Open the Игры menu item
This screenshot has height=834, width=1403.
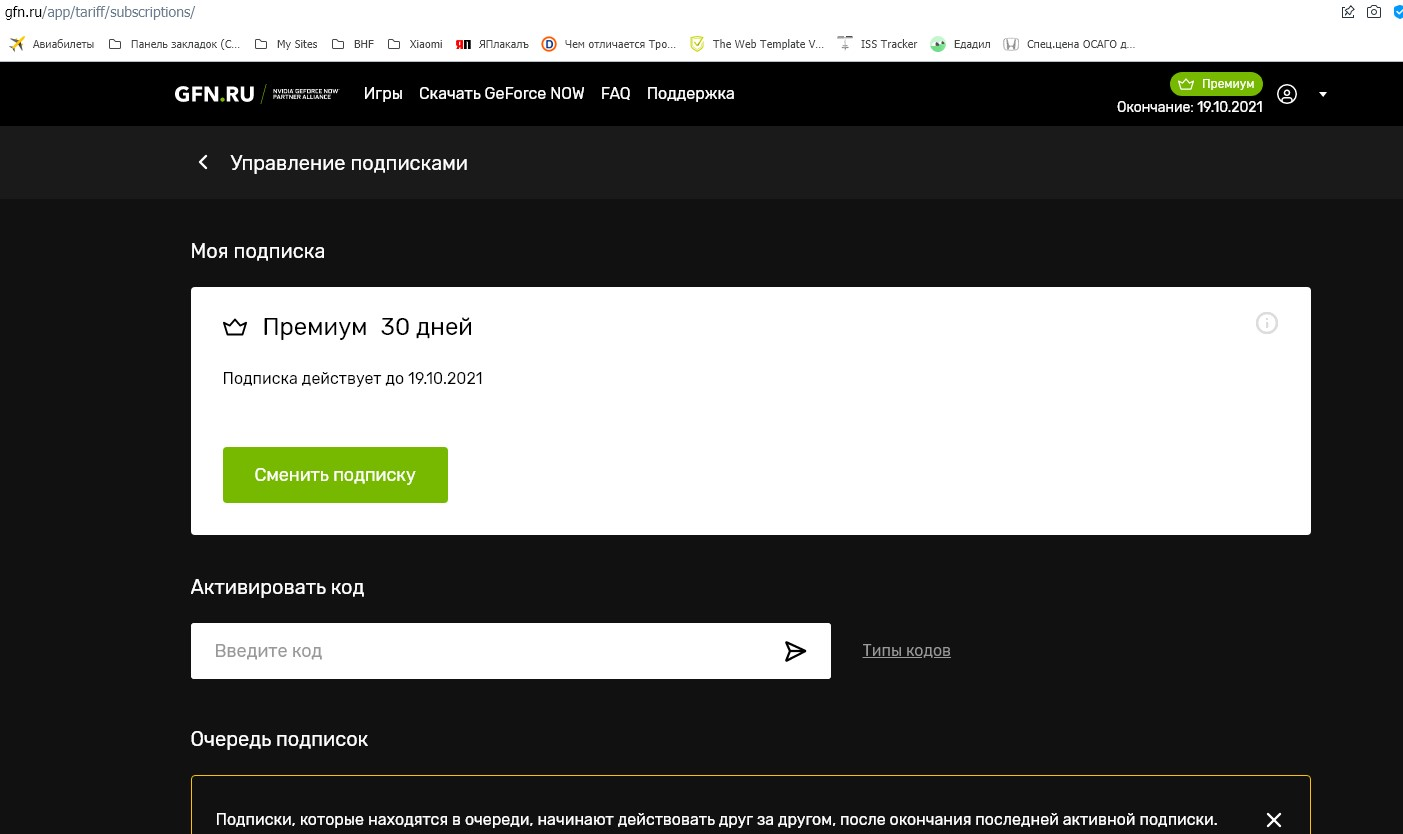[383, 93]
